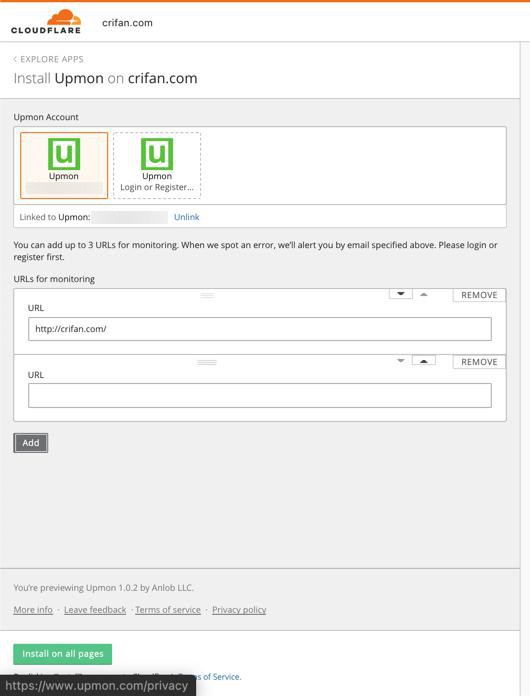Grab the first URL row drag handle
This screenshot has width=530, height=696.
click(x=207, y=295)
